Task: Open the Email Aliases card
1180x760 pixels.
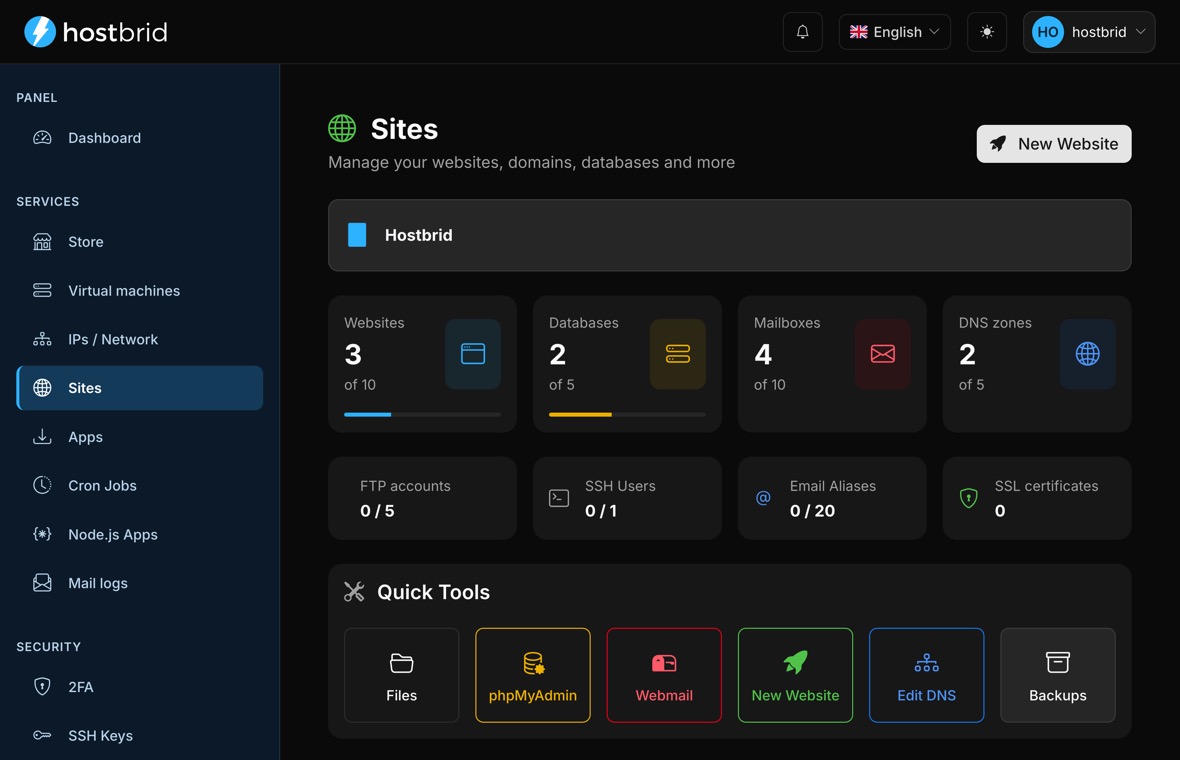Action: (832, 498)
